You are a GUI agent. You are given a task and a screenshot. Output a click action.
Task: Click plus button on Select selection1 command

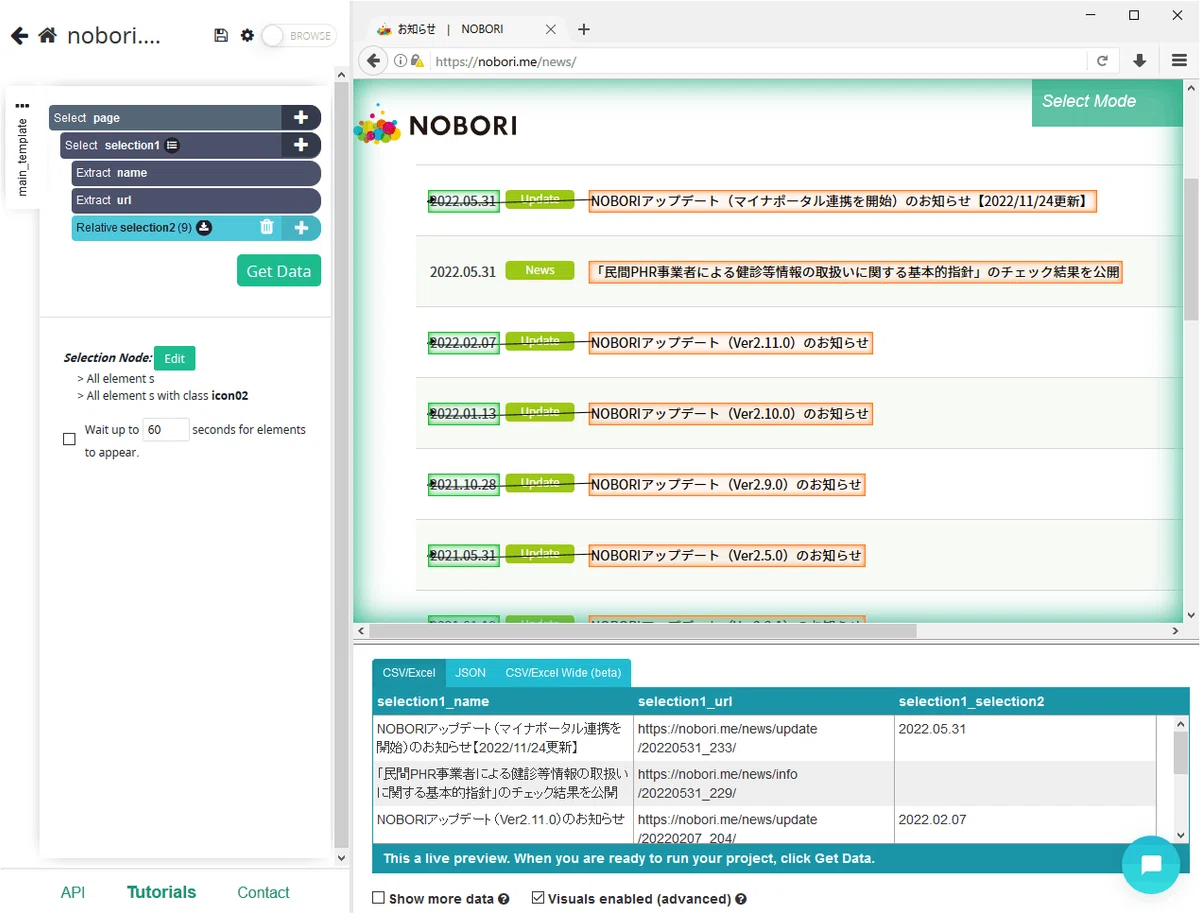click(300, 145)
